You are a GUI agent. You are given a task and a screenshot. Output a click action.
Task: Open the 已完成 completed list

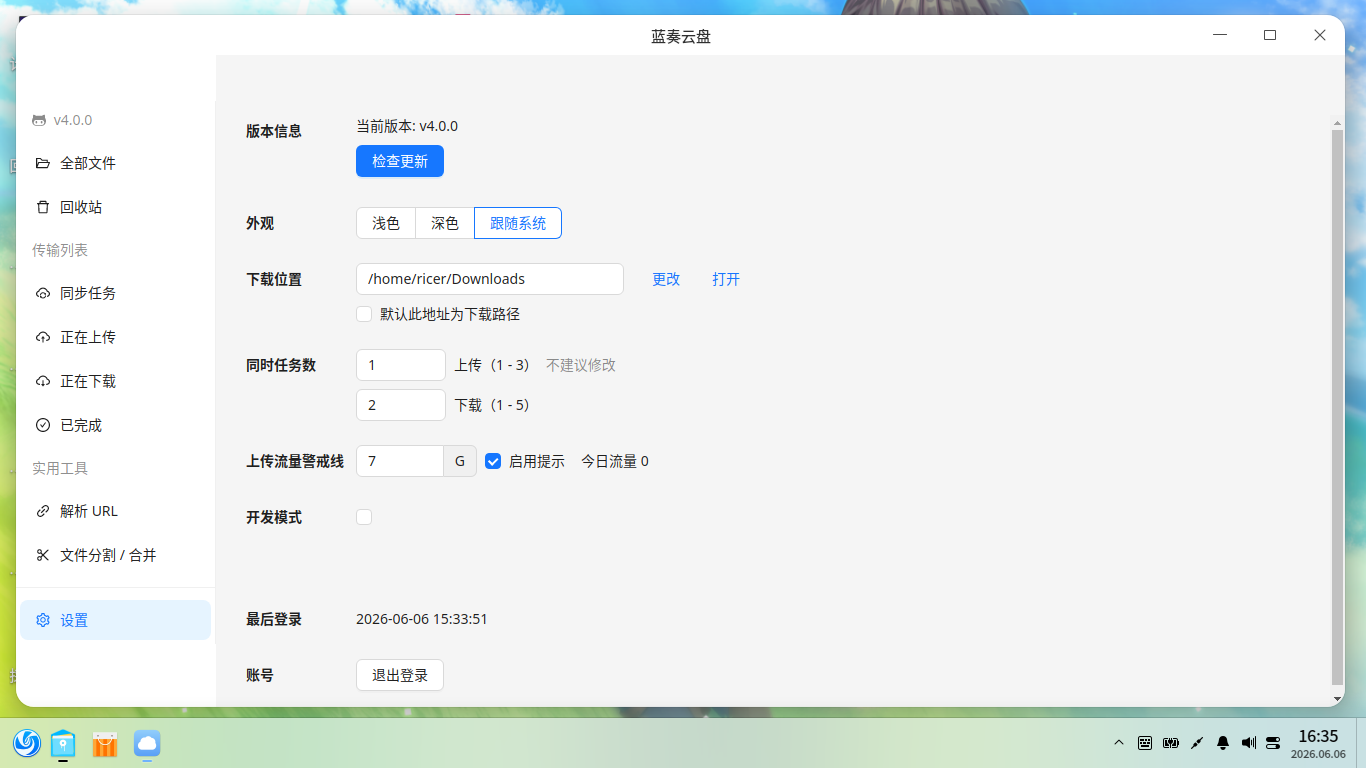pyautogui.click(x=115, y=425)
